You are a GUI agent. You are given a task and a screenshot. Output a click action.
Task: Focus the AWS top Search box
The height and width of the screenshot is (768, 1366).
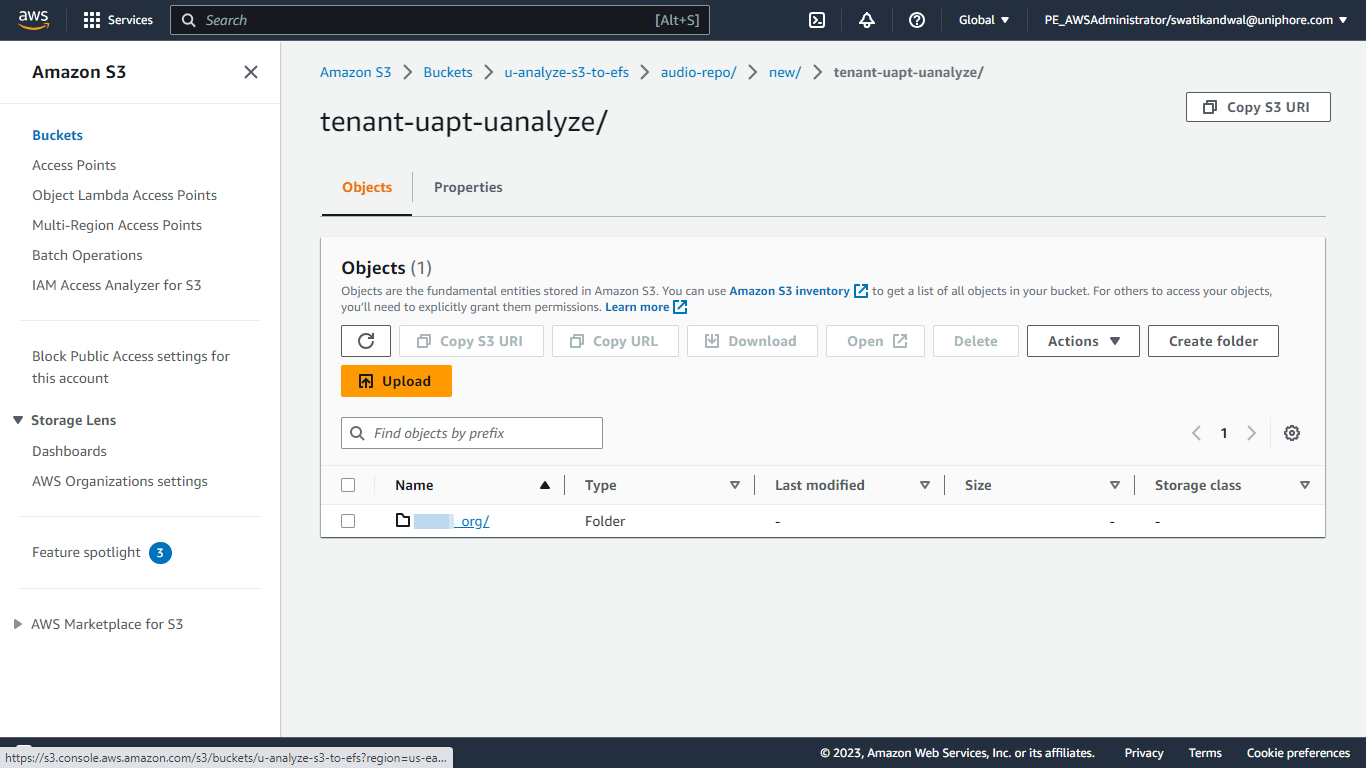point(440,20)
